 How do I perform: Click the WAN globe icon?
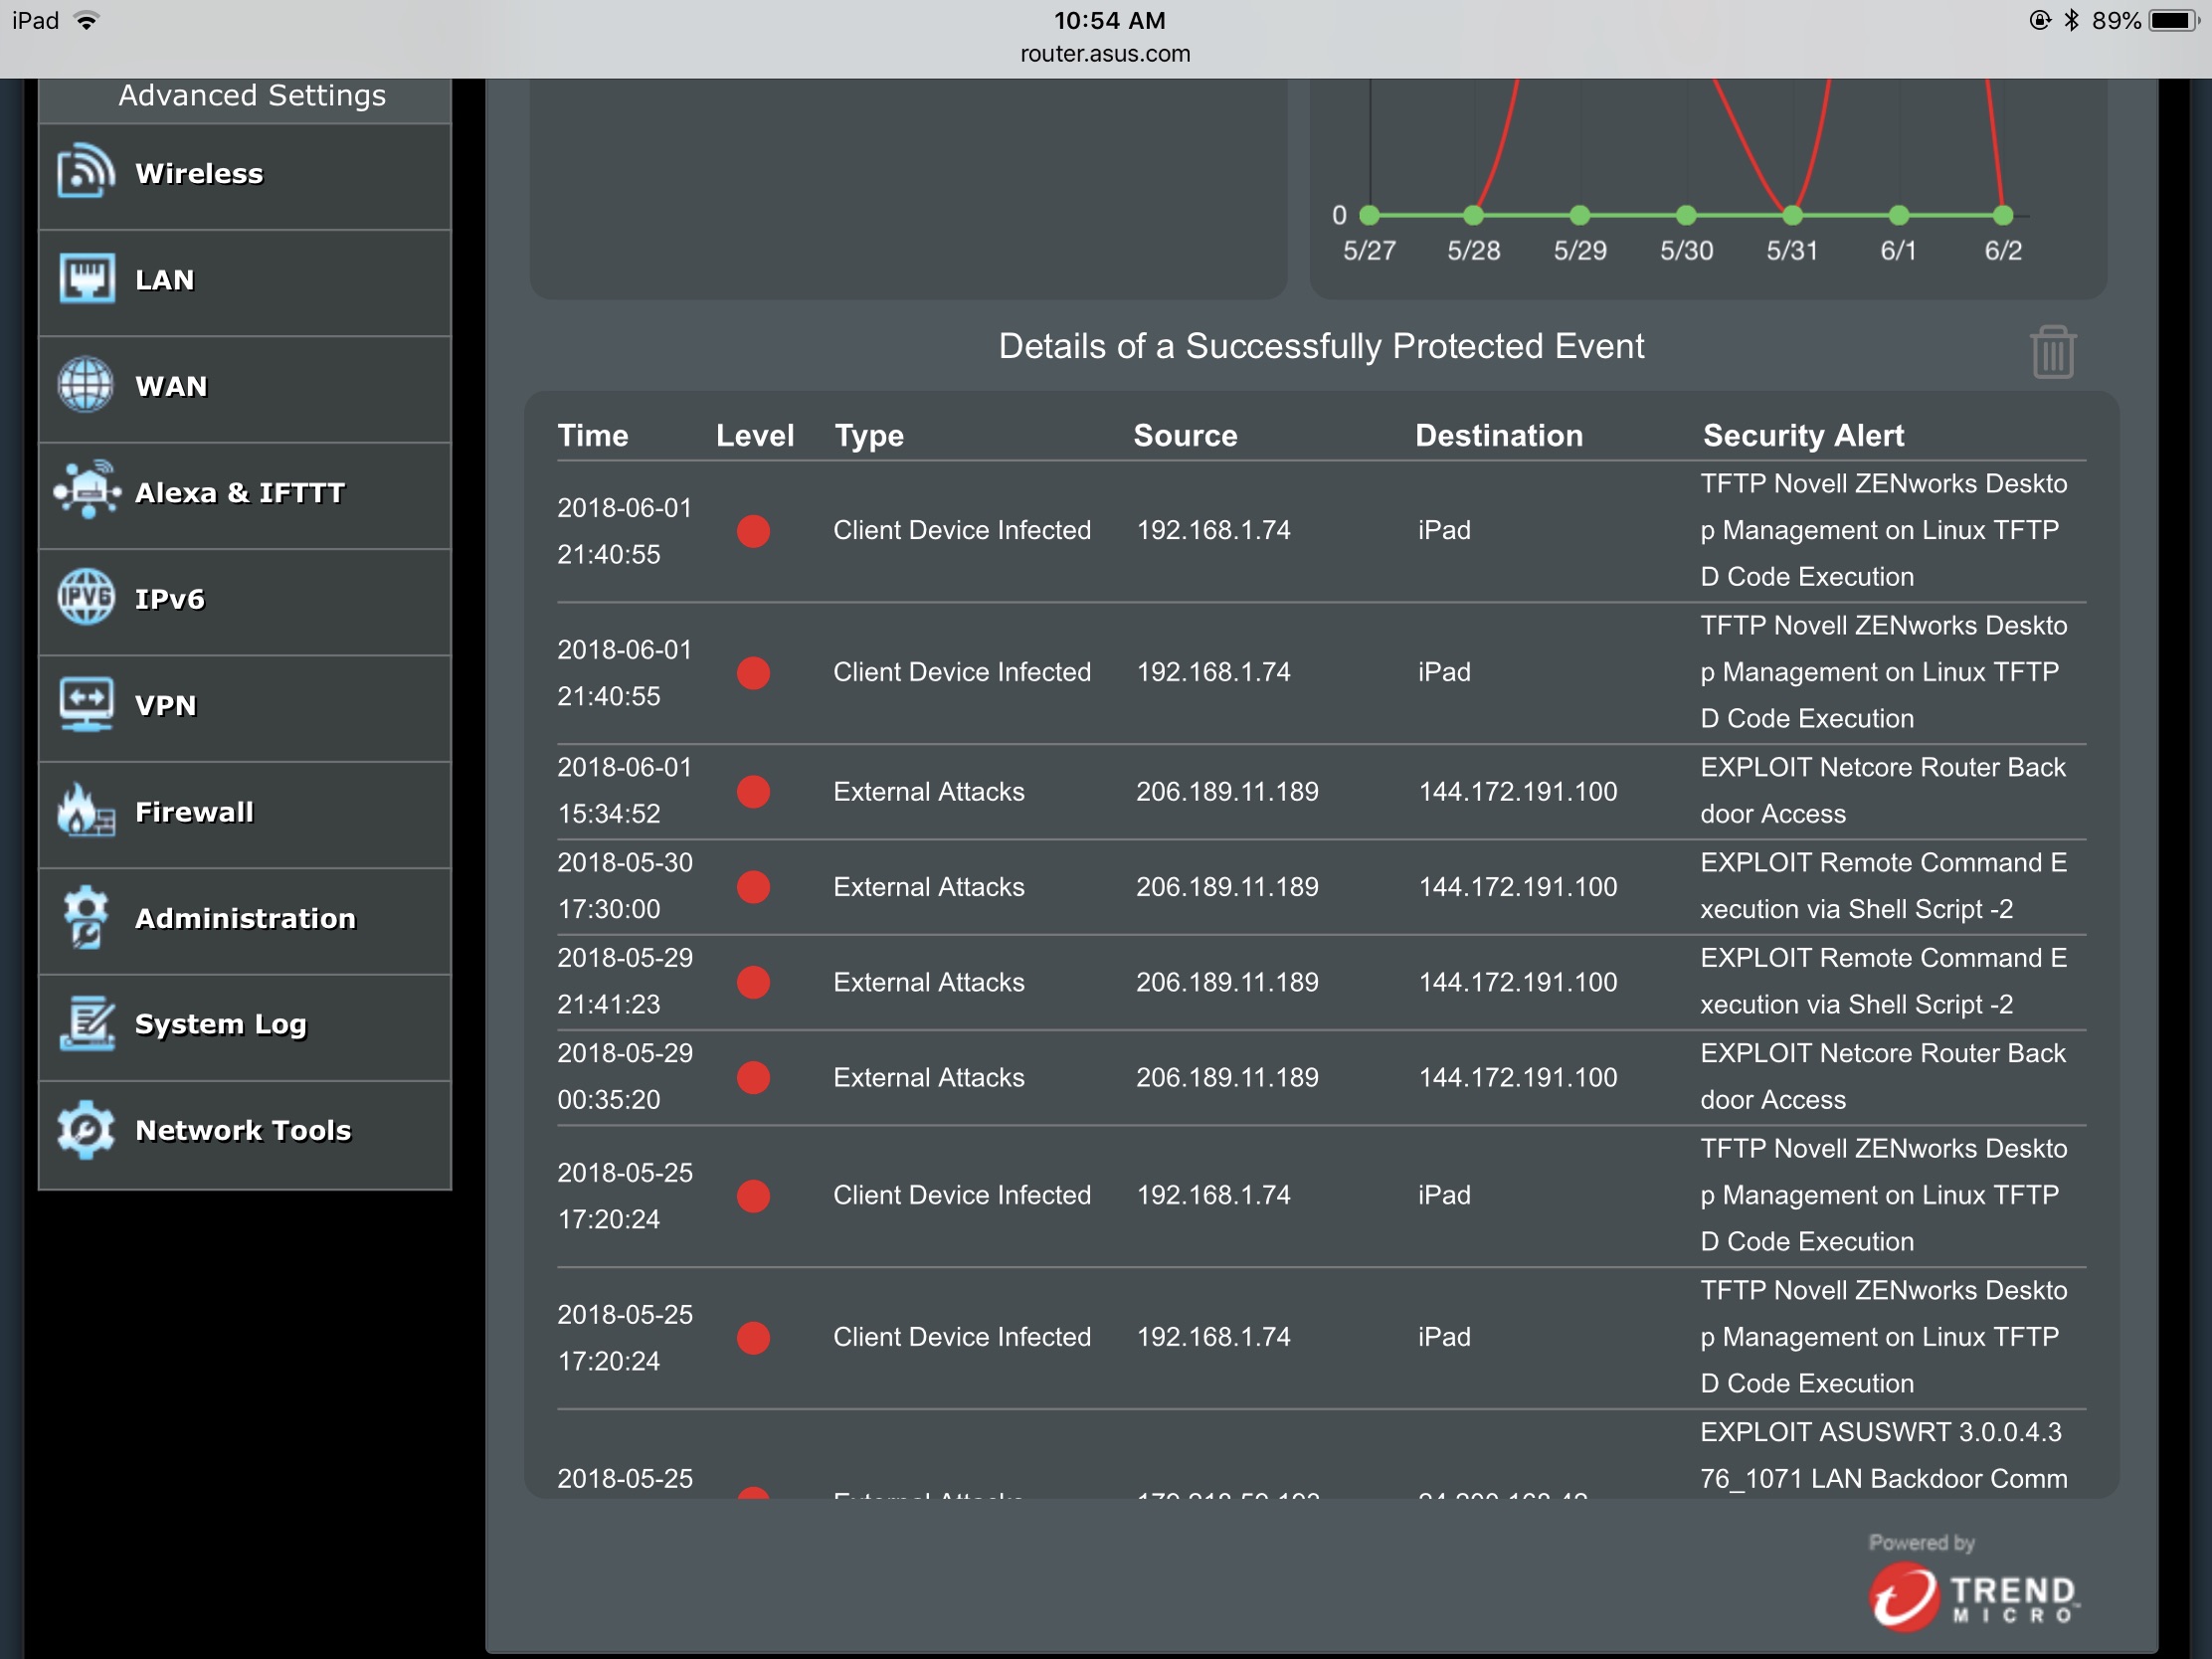[86, 385]
